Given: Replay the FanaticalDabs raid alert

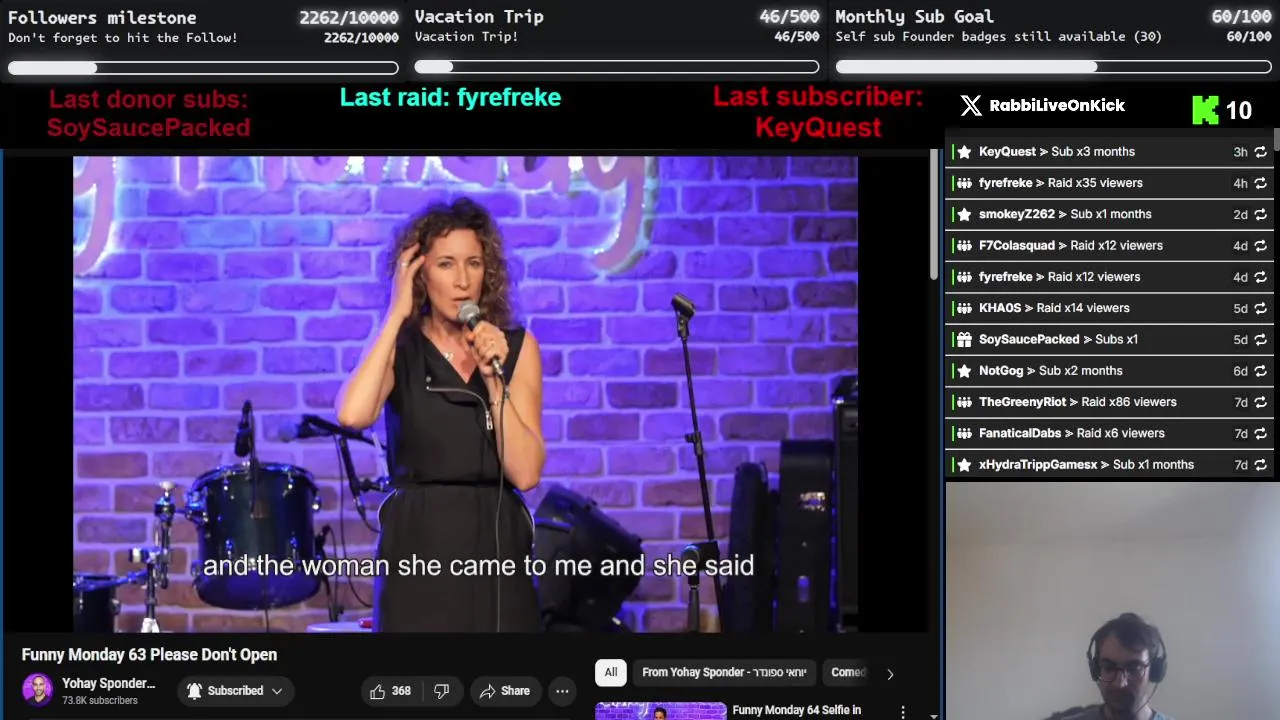Looking at the screenshot, I should click(x=1260, y=433).
